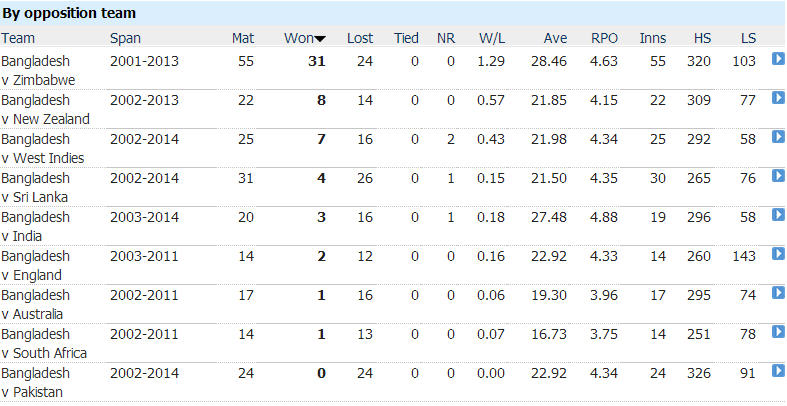Select the Bangladesh v Zimbabwe team cell
787x406 pixels.
pos(38,70)
